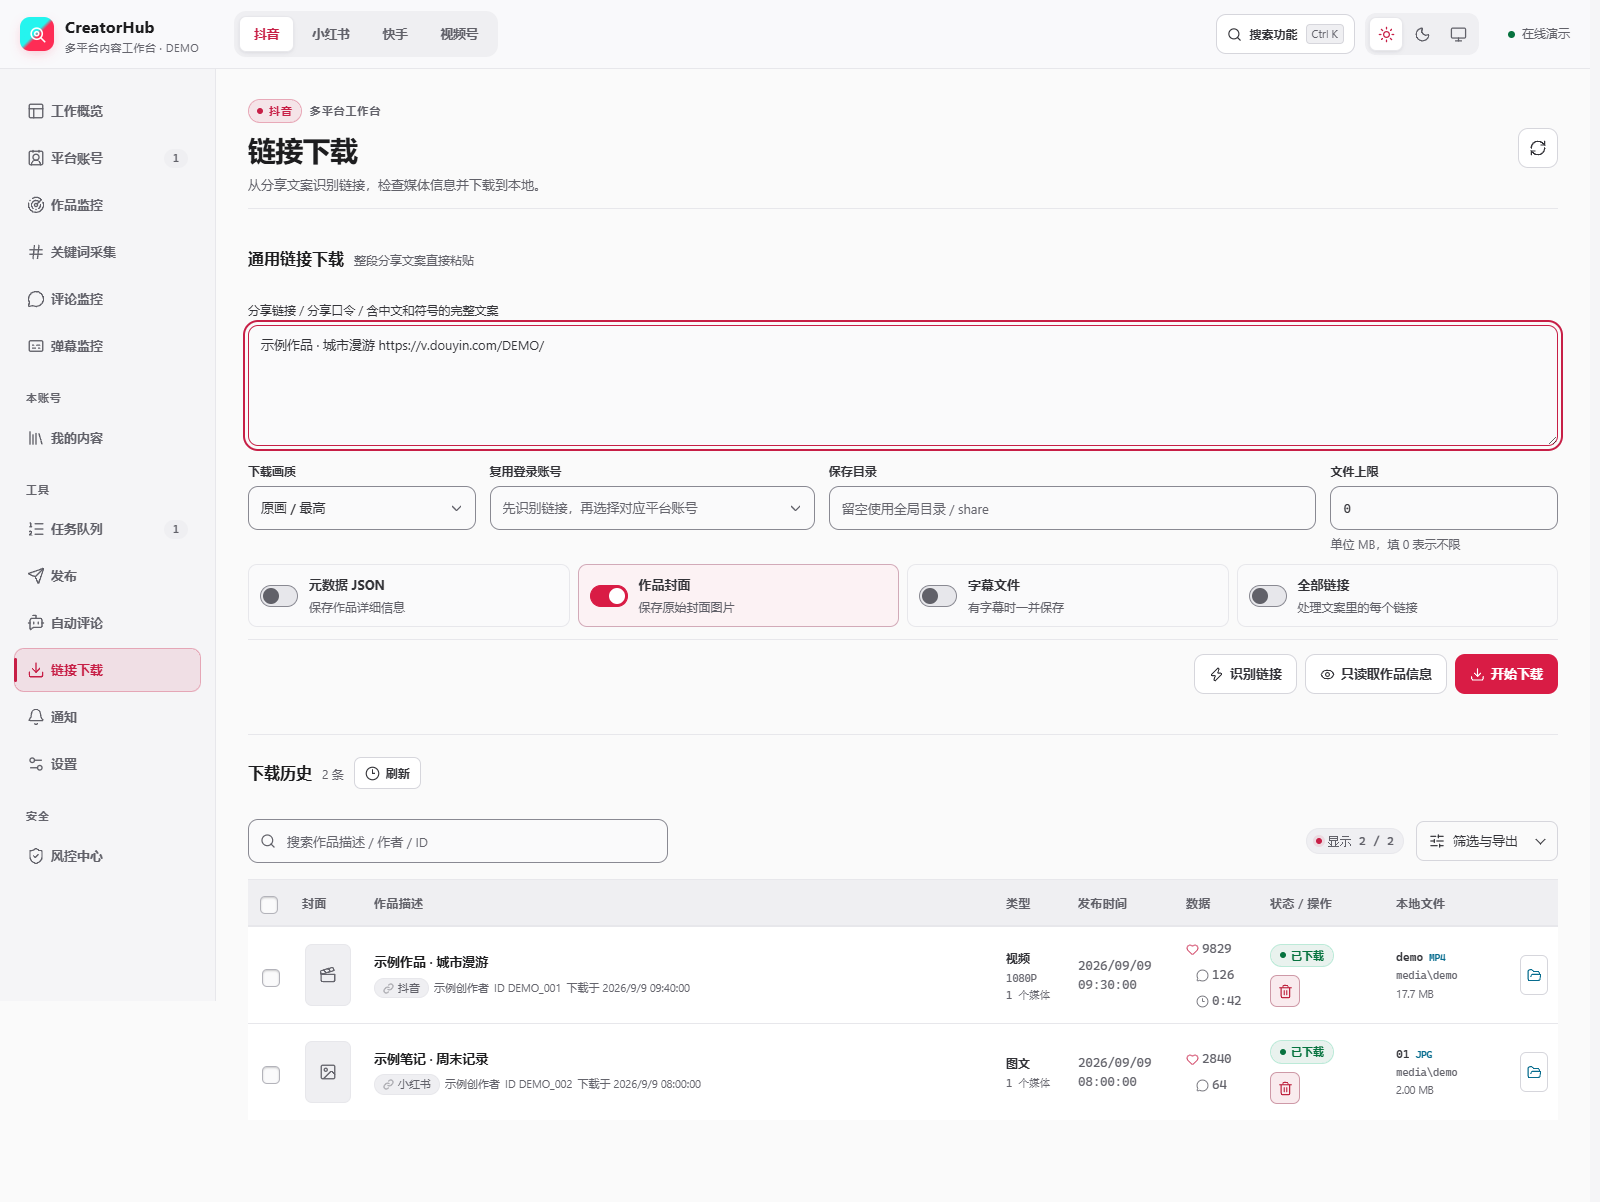Expand the 筛选与导出 dropdown
Screen dimensions: 1600x1202
pos(1487,841)
